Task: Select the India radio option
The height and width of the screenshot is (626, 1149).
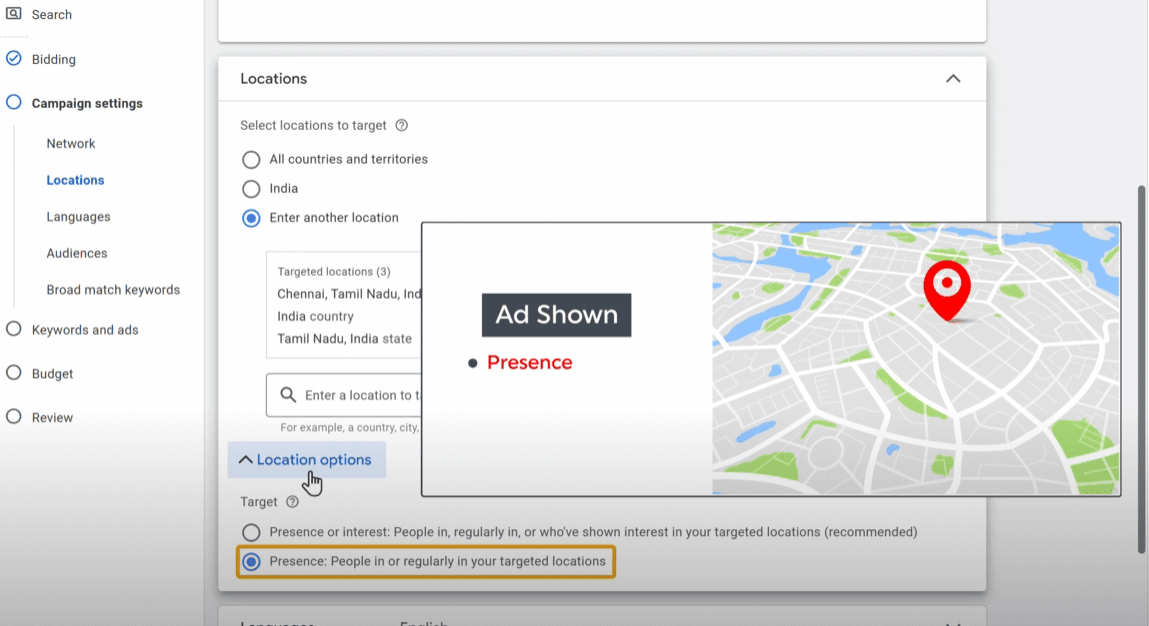Action: [x=251, y=189]
